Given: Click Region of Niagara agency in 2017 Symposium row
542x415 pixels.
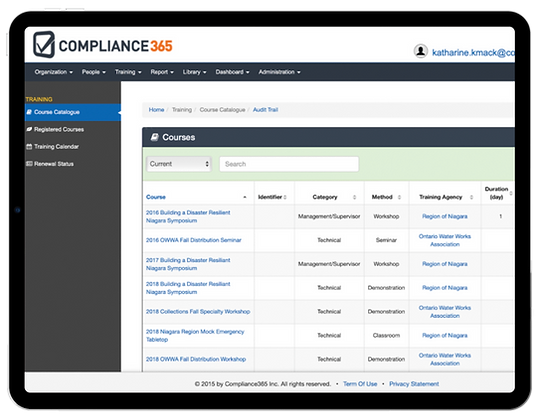Looking at the screenshot, I should 445,264.
